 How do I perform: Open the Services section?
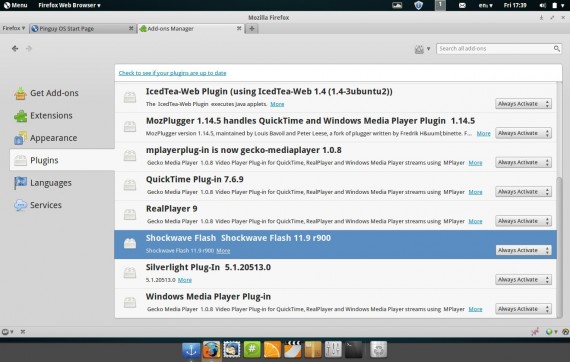(x=38, y=205)
